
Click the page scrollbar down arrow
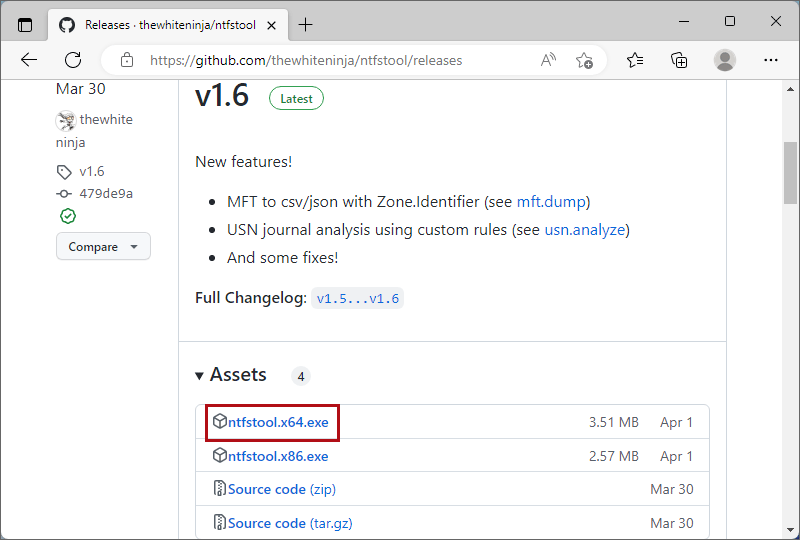[790, 530]
